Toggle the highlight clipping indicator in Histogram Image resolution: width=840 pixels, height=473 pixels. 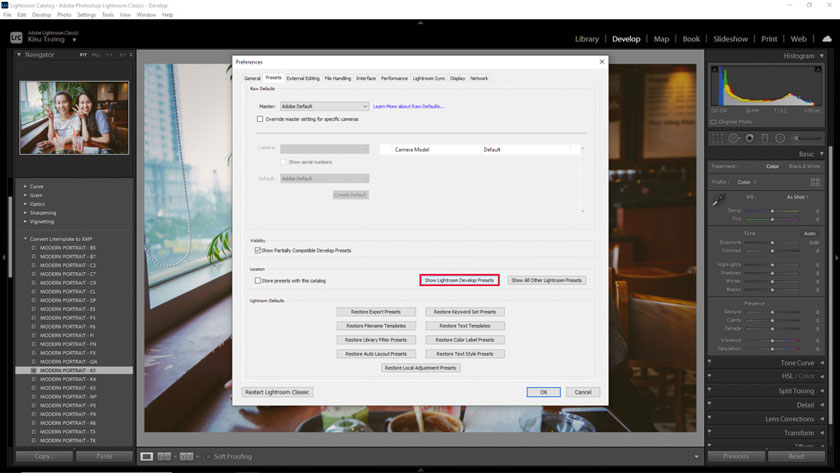pyautogui.click(x=818, y=70)
